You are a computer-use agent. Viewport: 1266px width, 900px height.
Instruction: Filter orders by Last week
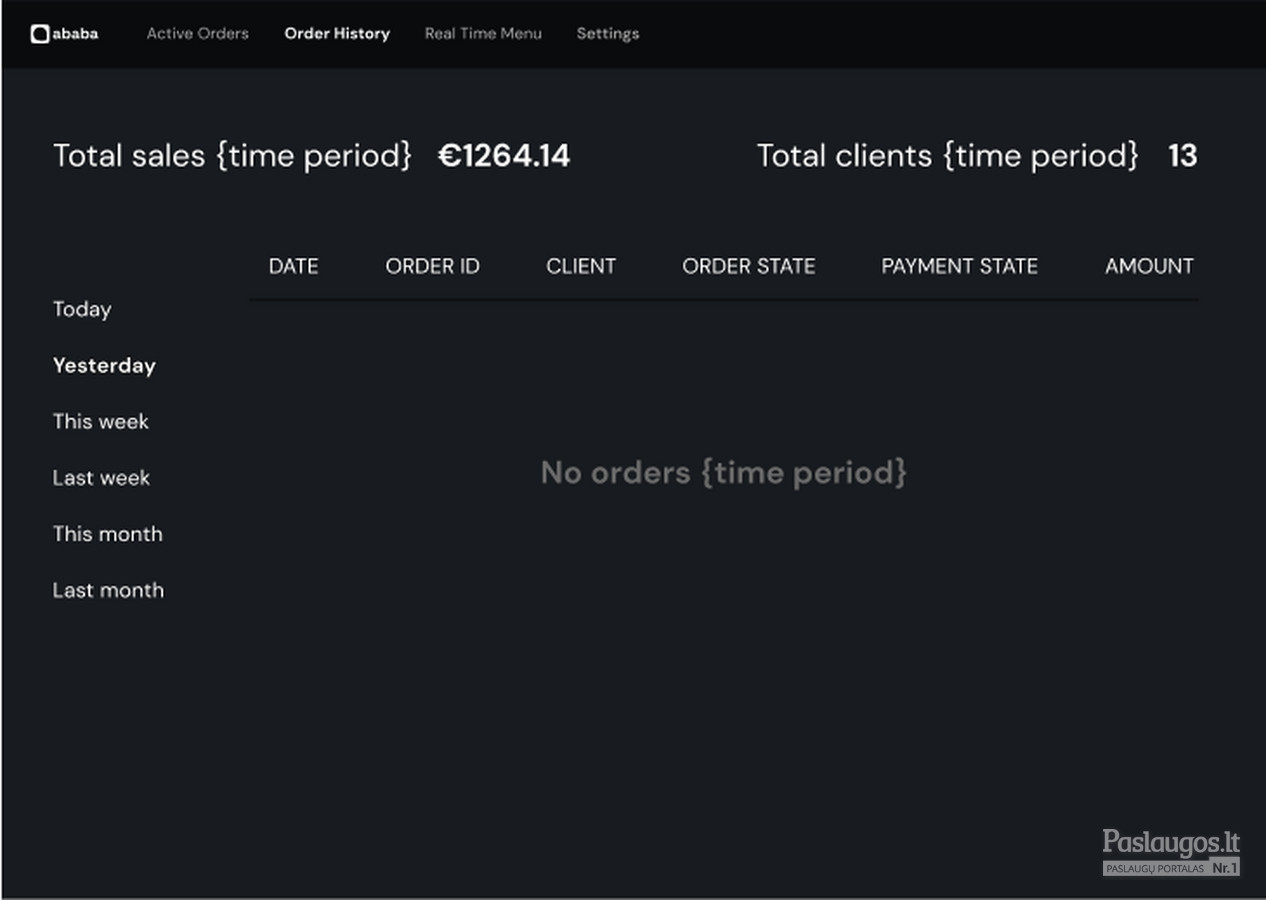tap(101, 478)
